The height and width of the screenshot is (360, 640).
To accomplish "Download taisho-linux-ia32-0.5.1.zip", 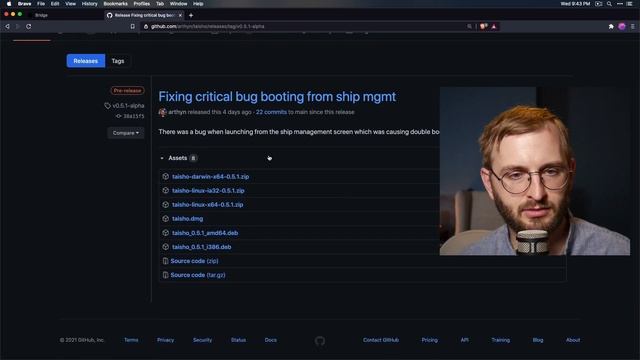I will click(208, 191).
